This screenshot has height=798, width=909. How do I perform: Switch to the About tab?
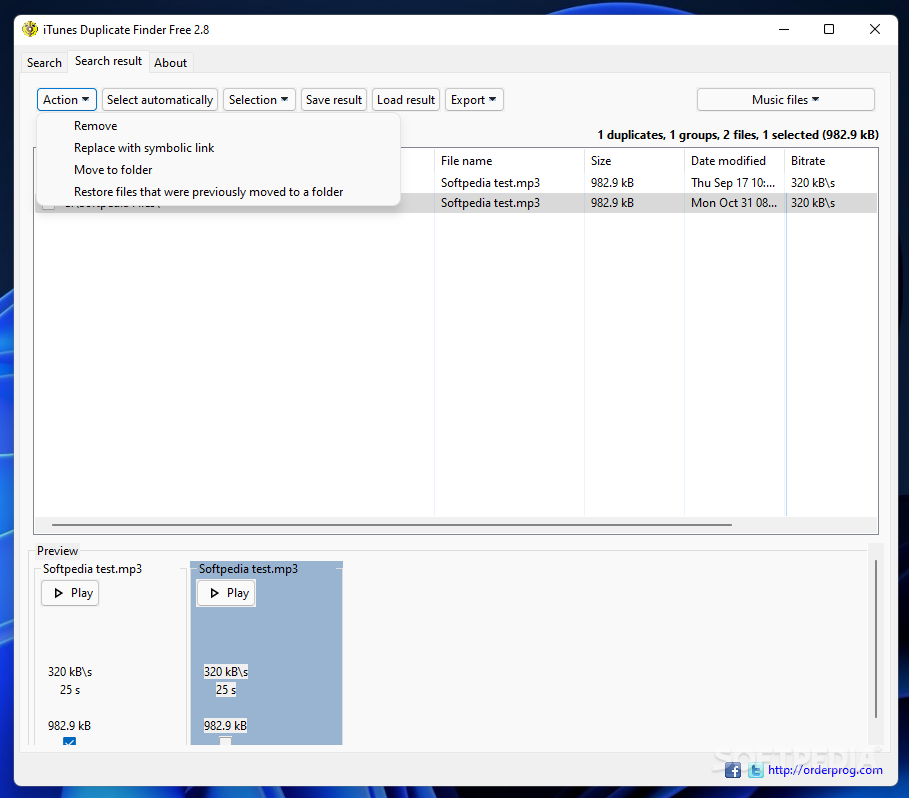click(170, 63)
